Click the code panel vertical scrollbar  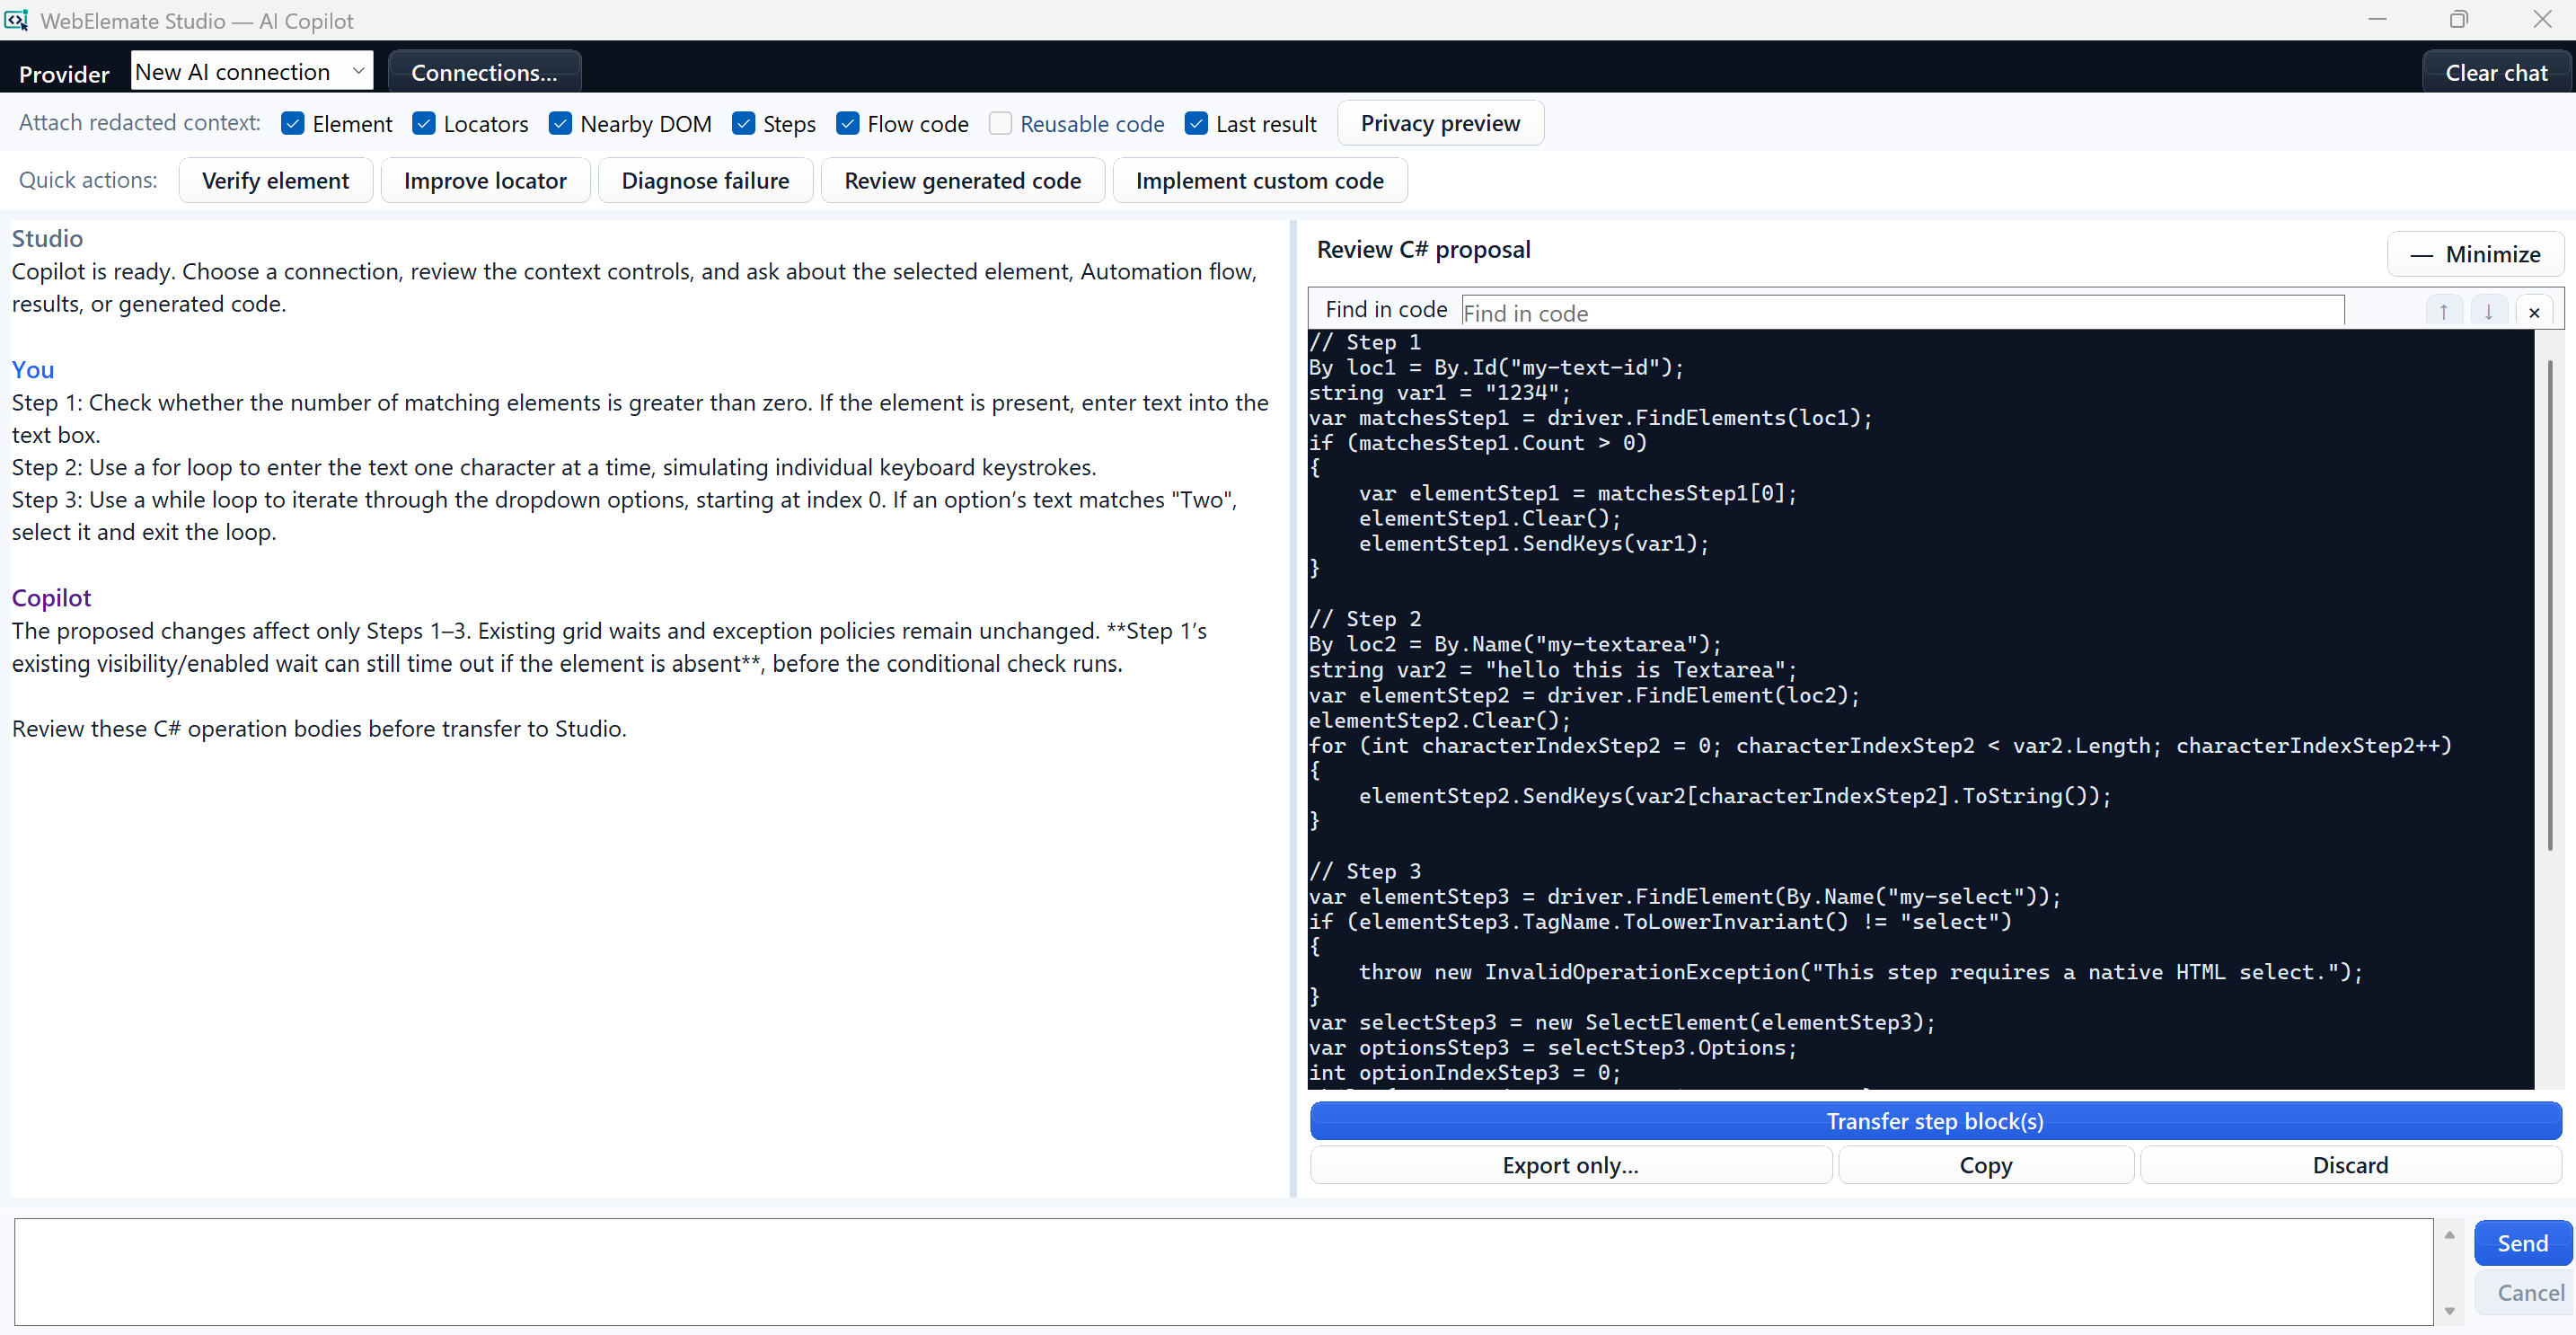(2549, 606)
